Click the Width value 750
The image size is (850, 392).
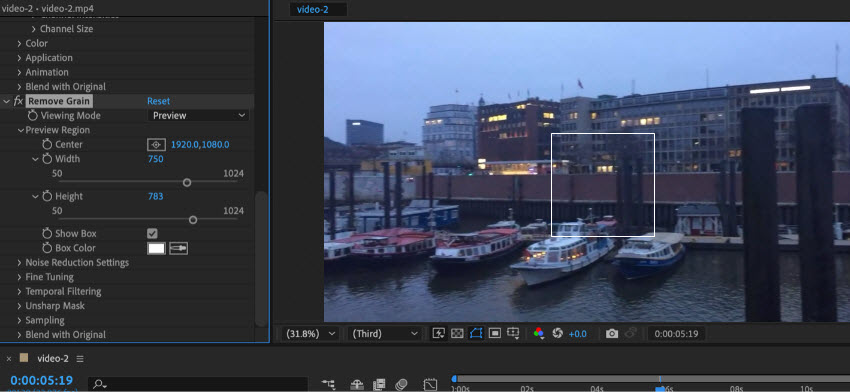[x=156, y=159]
